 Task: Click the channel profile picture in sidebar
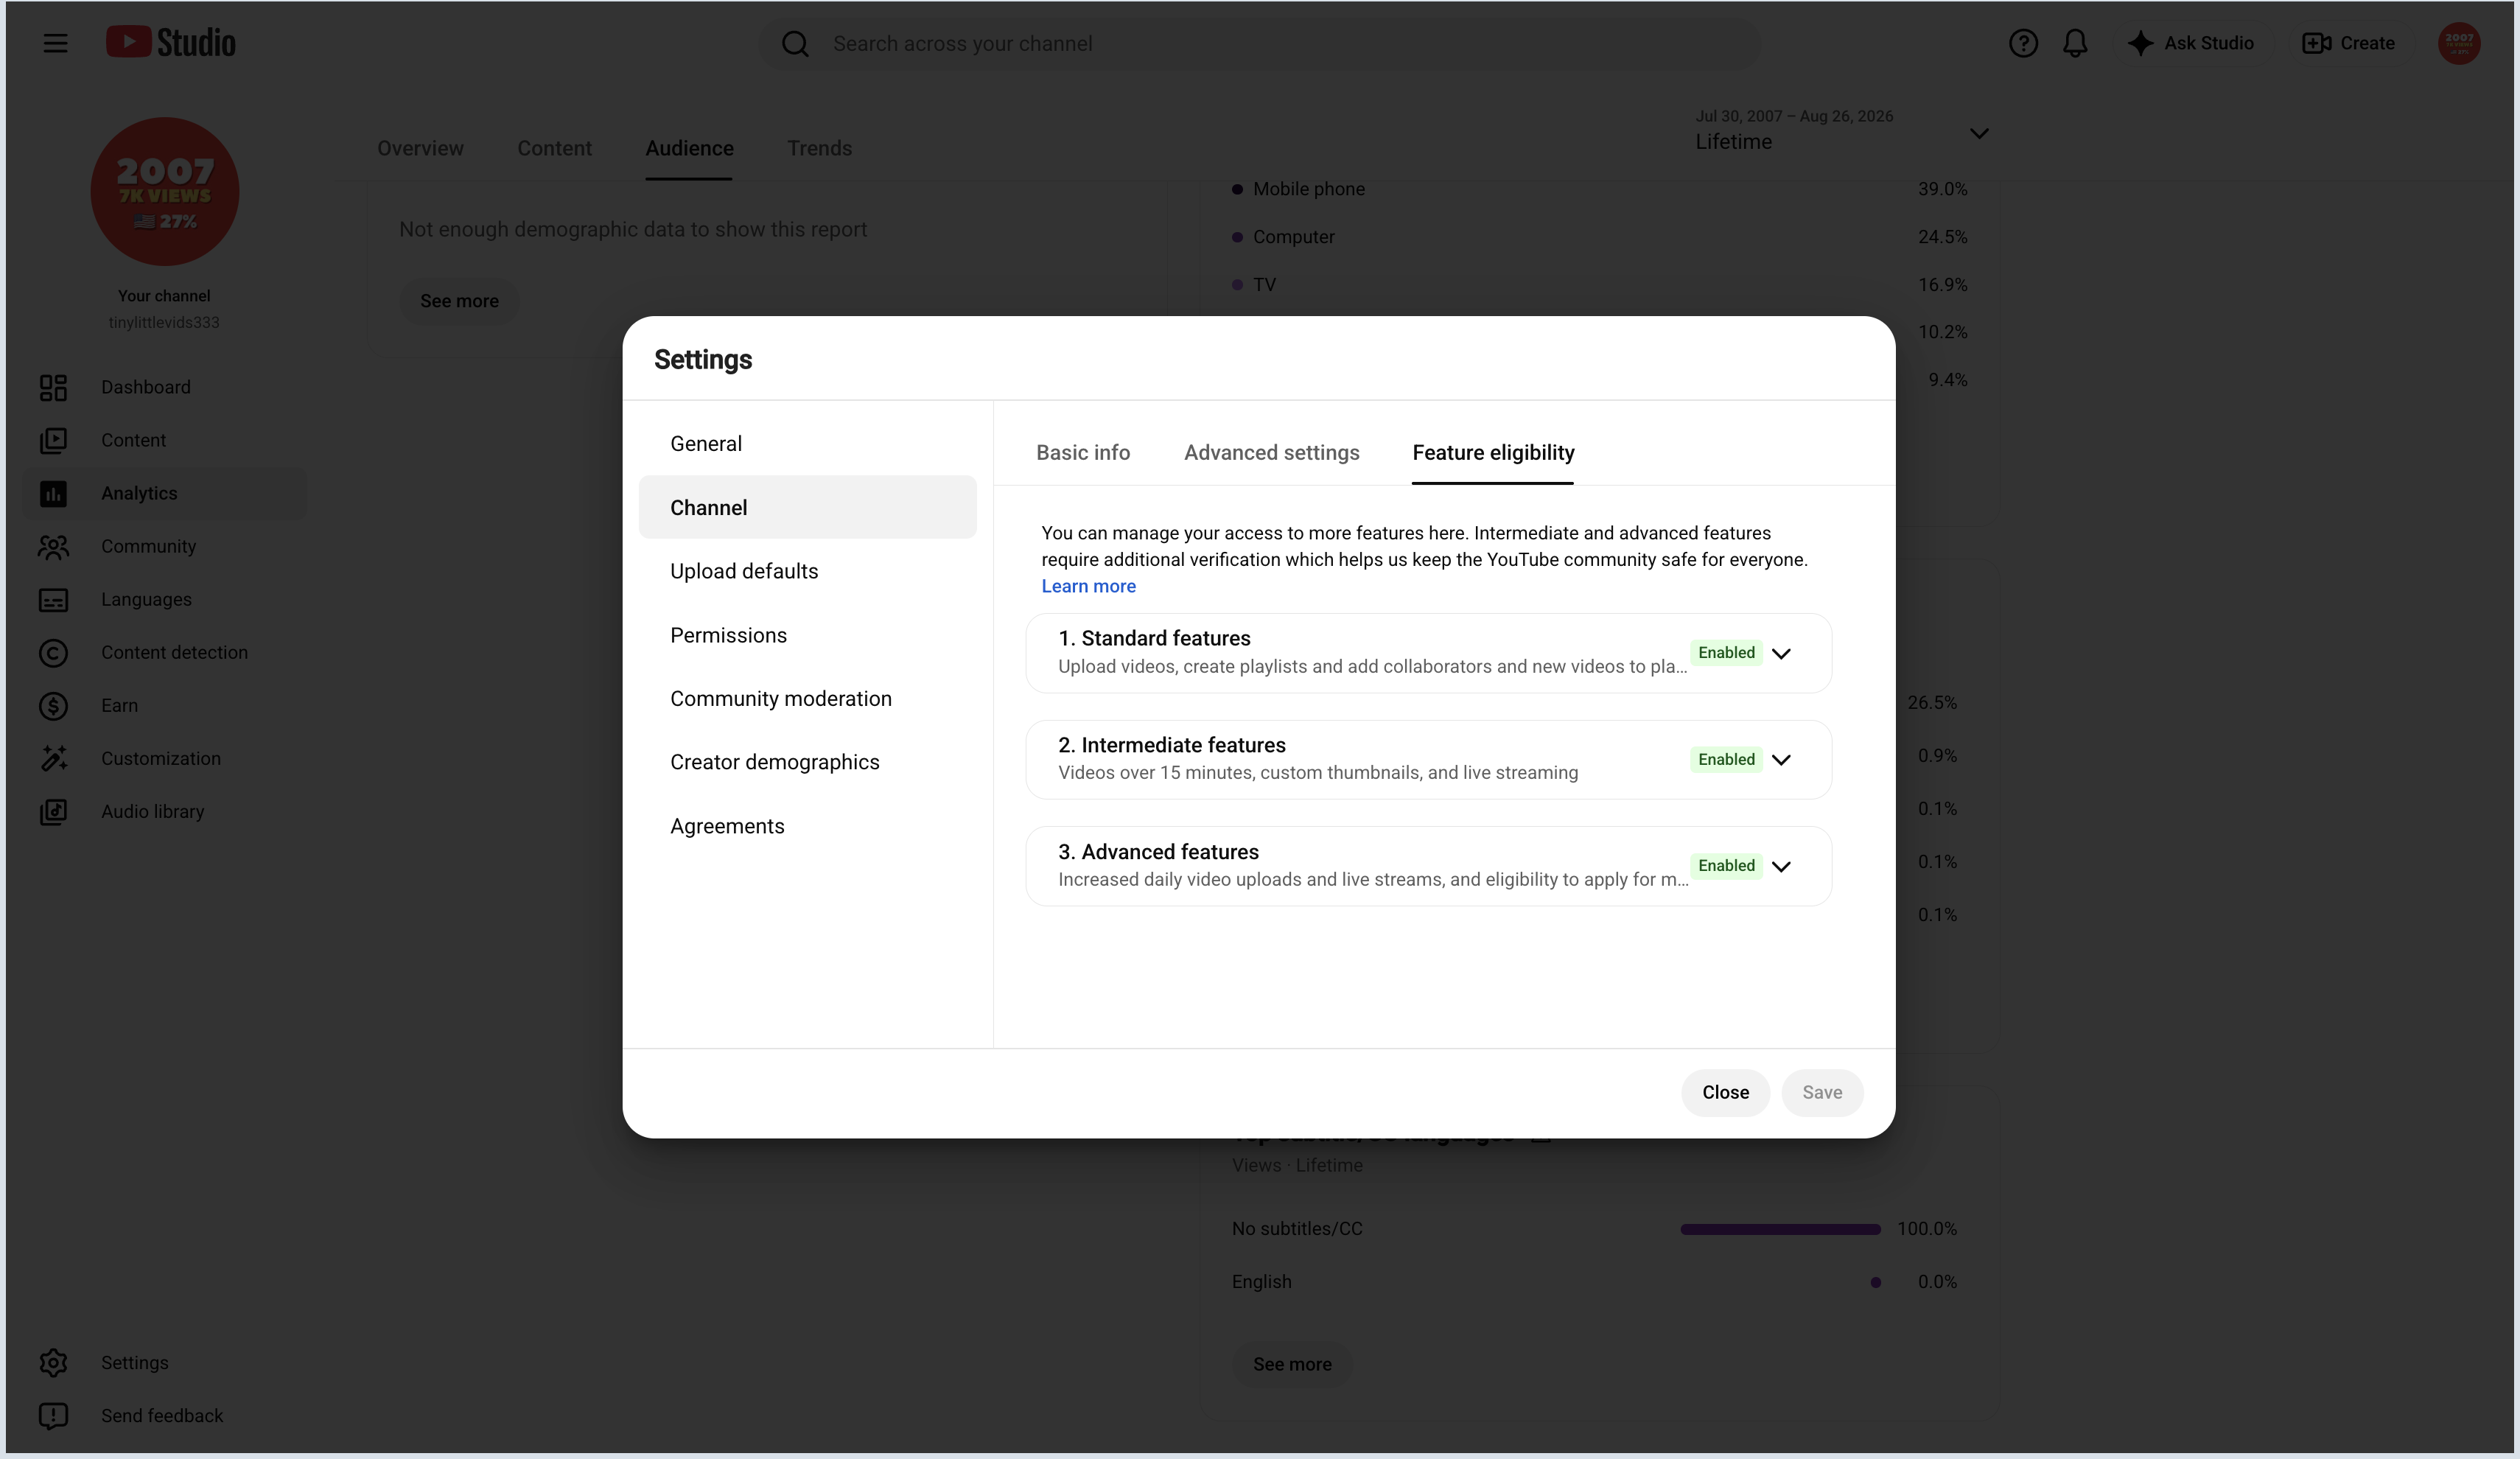click(165, 191)
